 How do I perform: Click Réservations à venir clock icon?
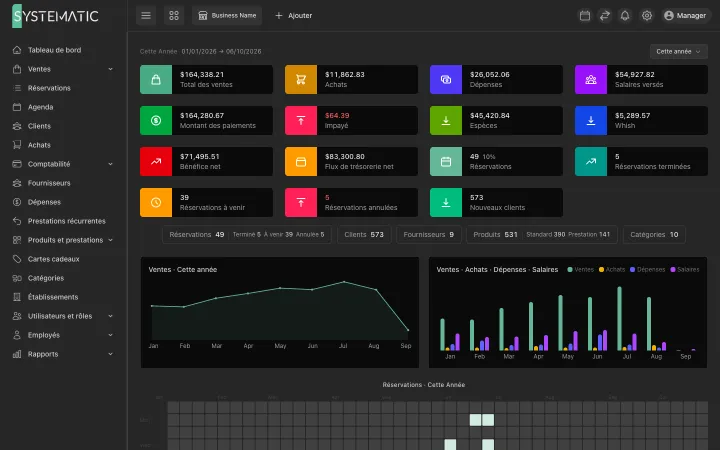click(156, 202)
